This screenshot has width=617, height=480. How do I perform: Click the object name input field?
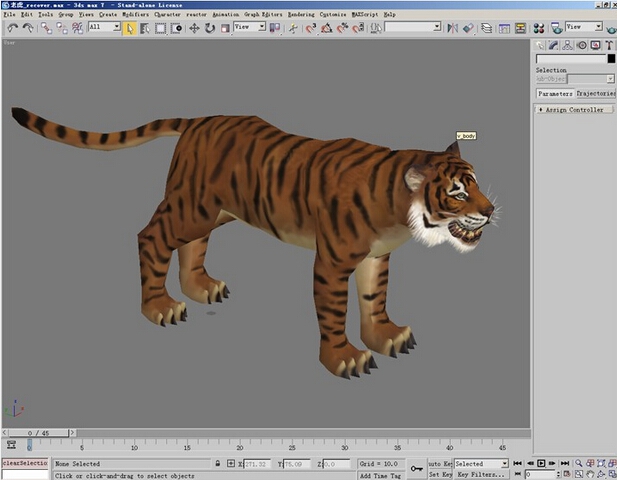[571, 59]
